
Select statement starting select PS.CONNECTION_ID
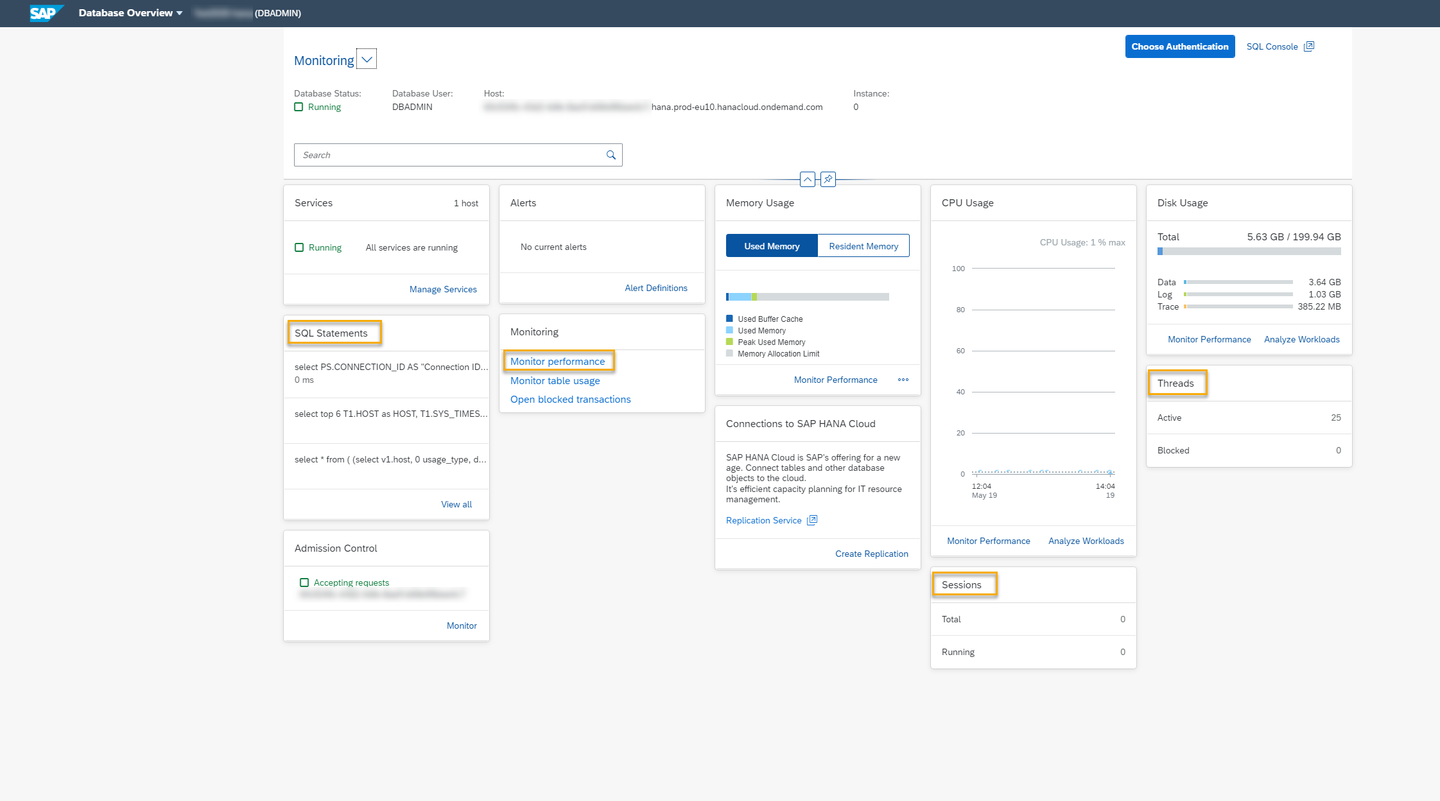pyautogui.click(x=387, y=373)
